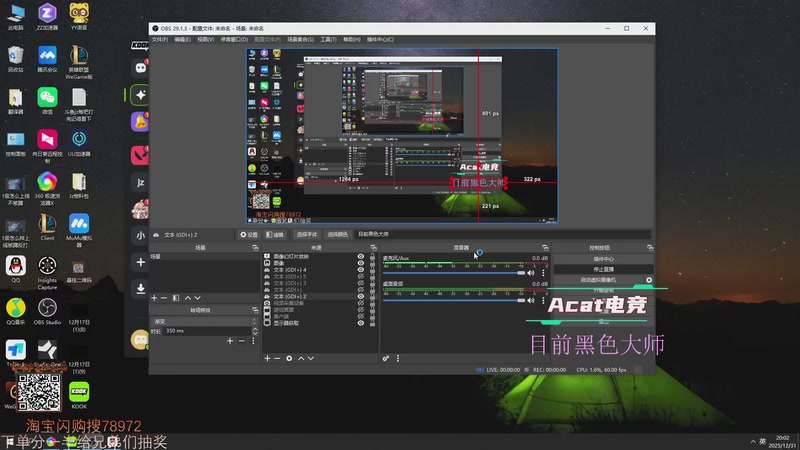Adjust transition duration stepper arrows
Viewport: 800px width, 450px height.
tap(255, 331)
